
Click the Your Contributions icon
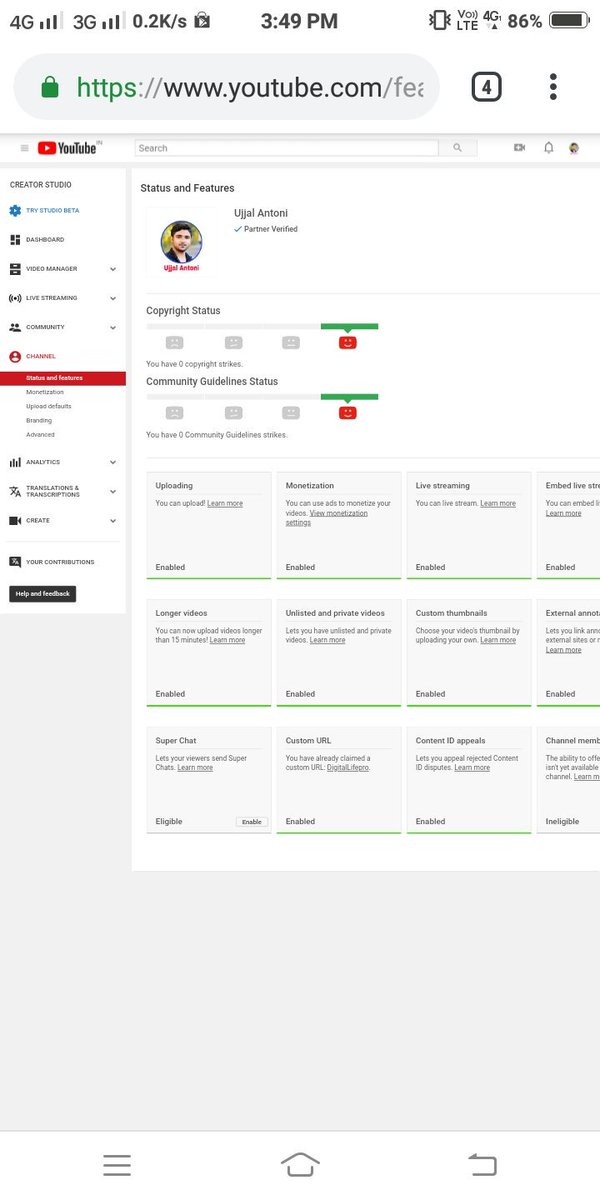click(15, 562)
